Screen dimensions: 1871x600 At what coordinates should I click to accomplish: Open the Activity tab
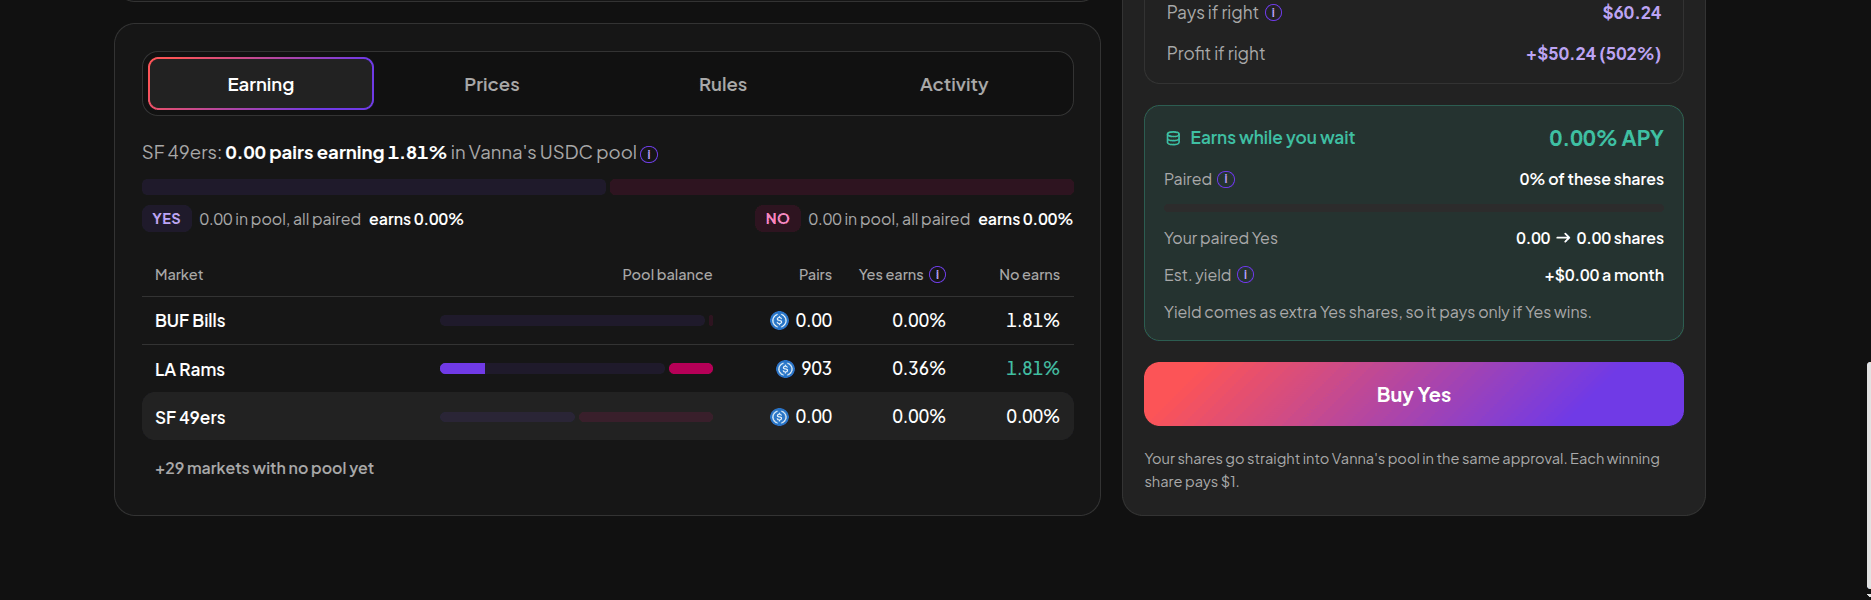[x=954, y=84]
